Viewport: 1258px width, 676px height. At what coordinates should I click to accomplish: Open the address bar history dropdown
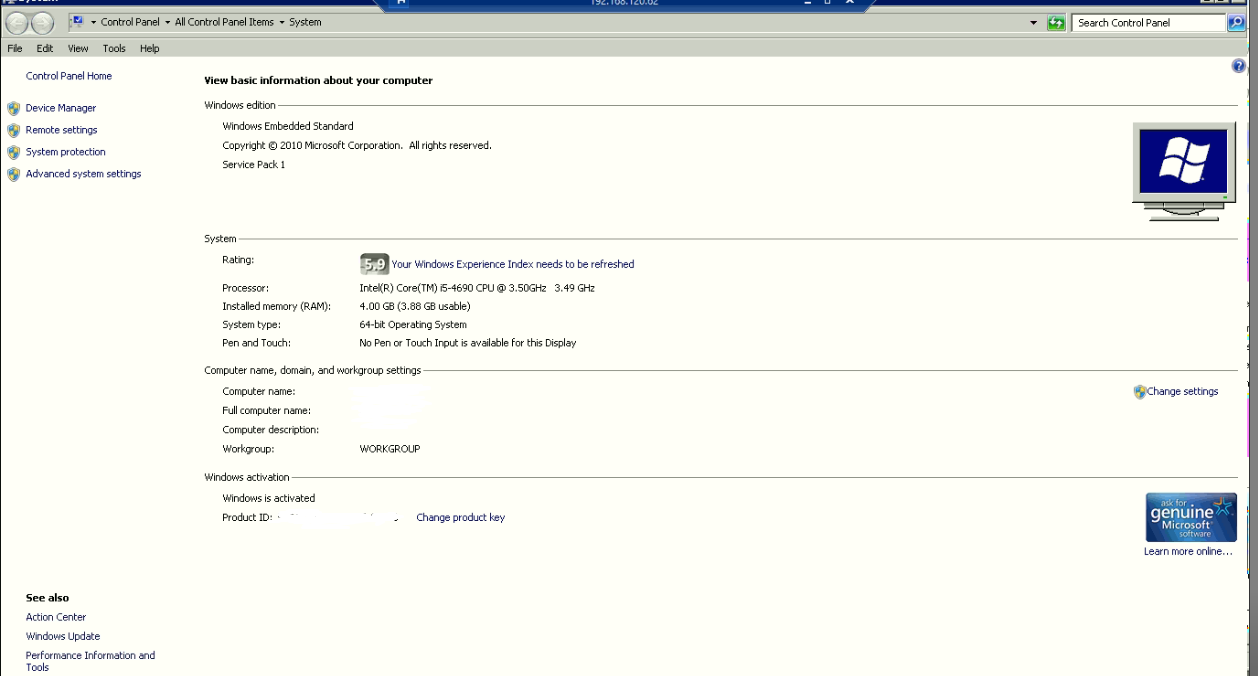pyautogui.click(x=1034, y=22)
